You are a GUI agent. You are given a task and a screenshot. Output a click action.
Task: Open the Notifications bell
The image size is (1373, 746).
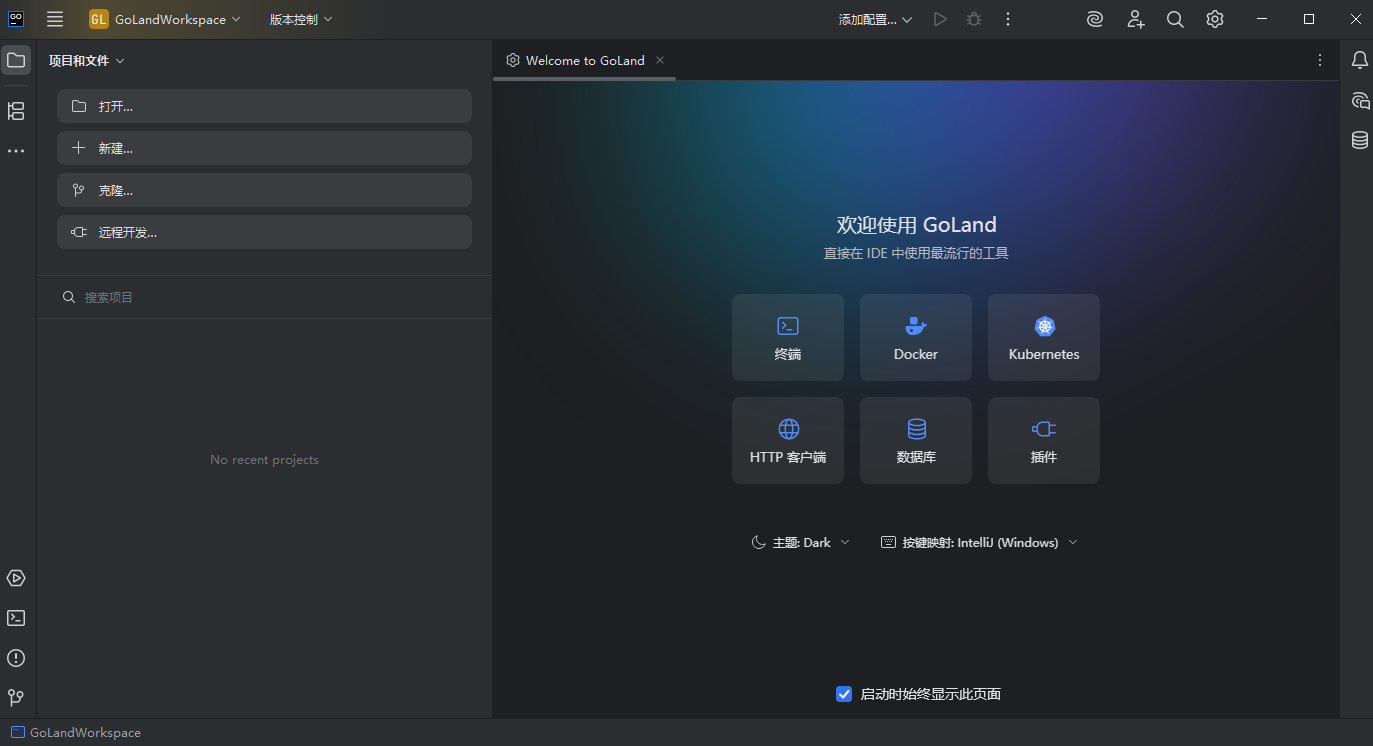pyautogui.click(x=1360, y=60)
